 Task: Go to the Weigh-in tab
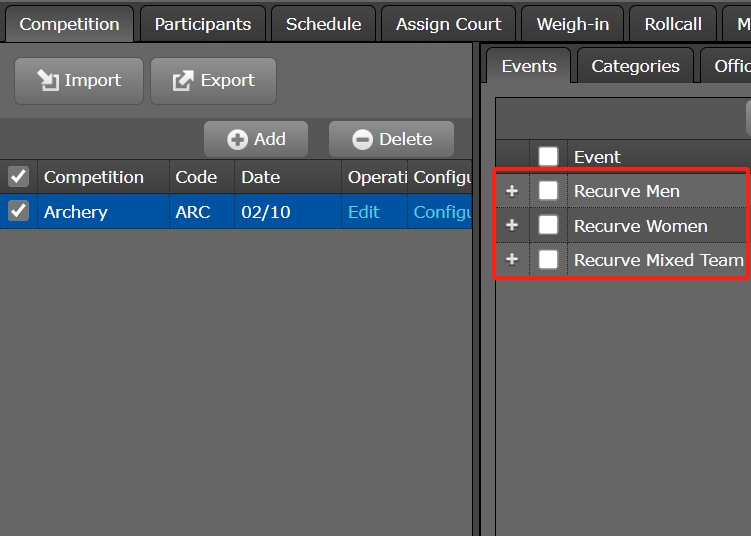click(573, 24)
